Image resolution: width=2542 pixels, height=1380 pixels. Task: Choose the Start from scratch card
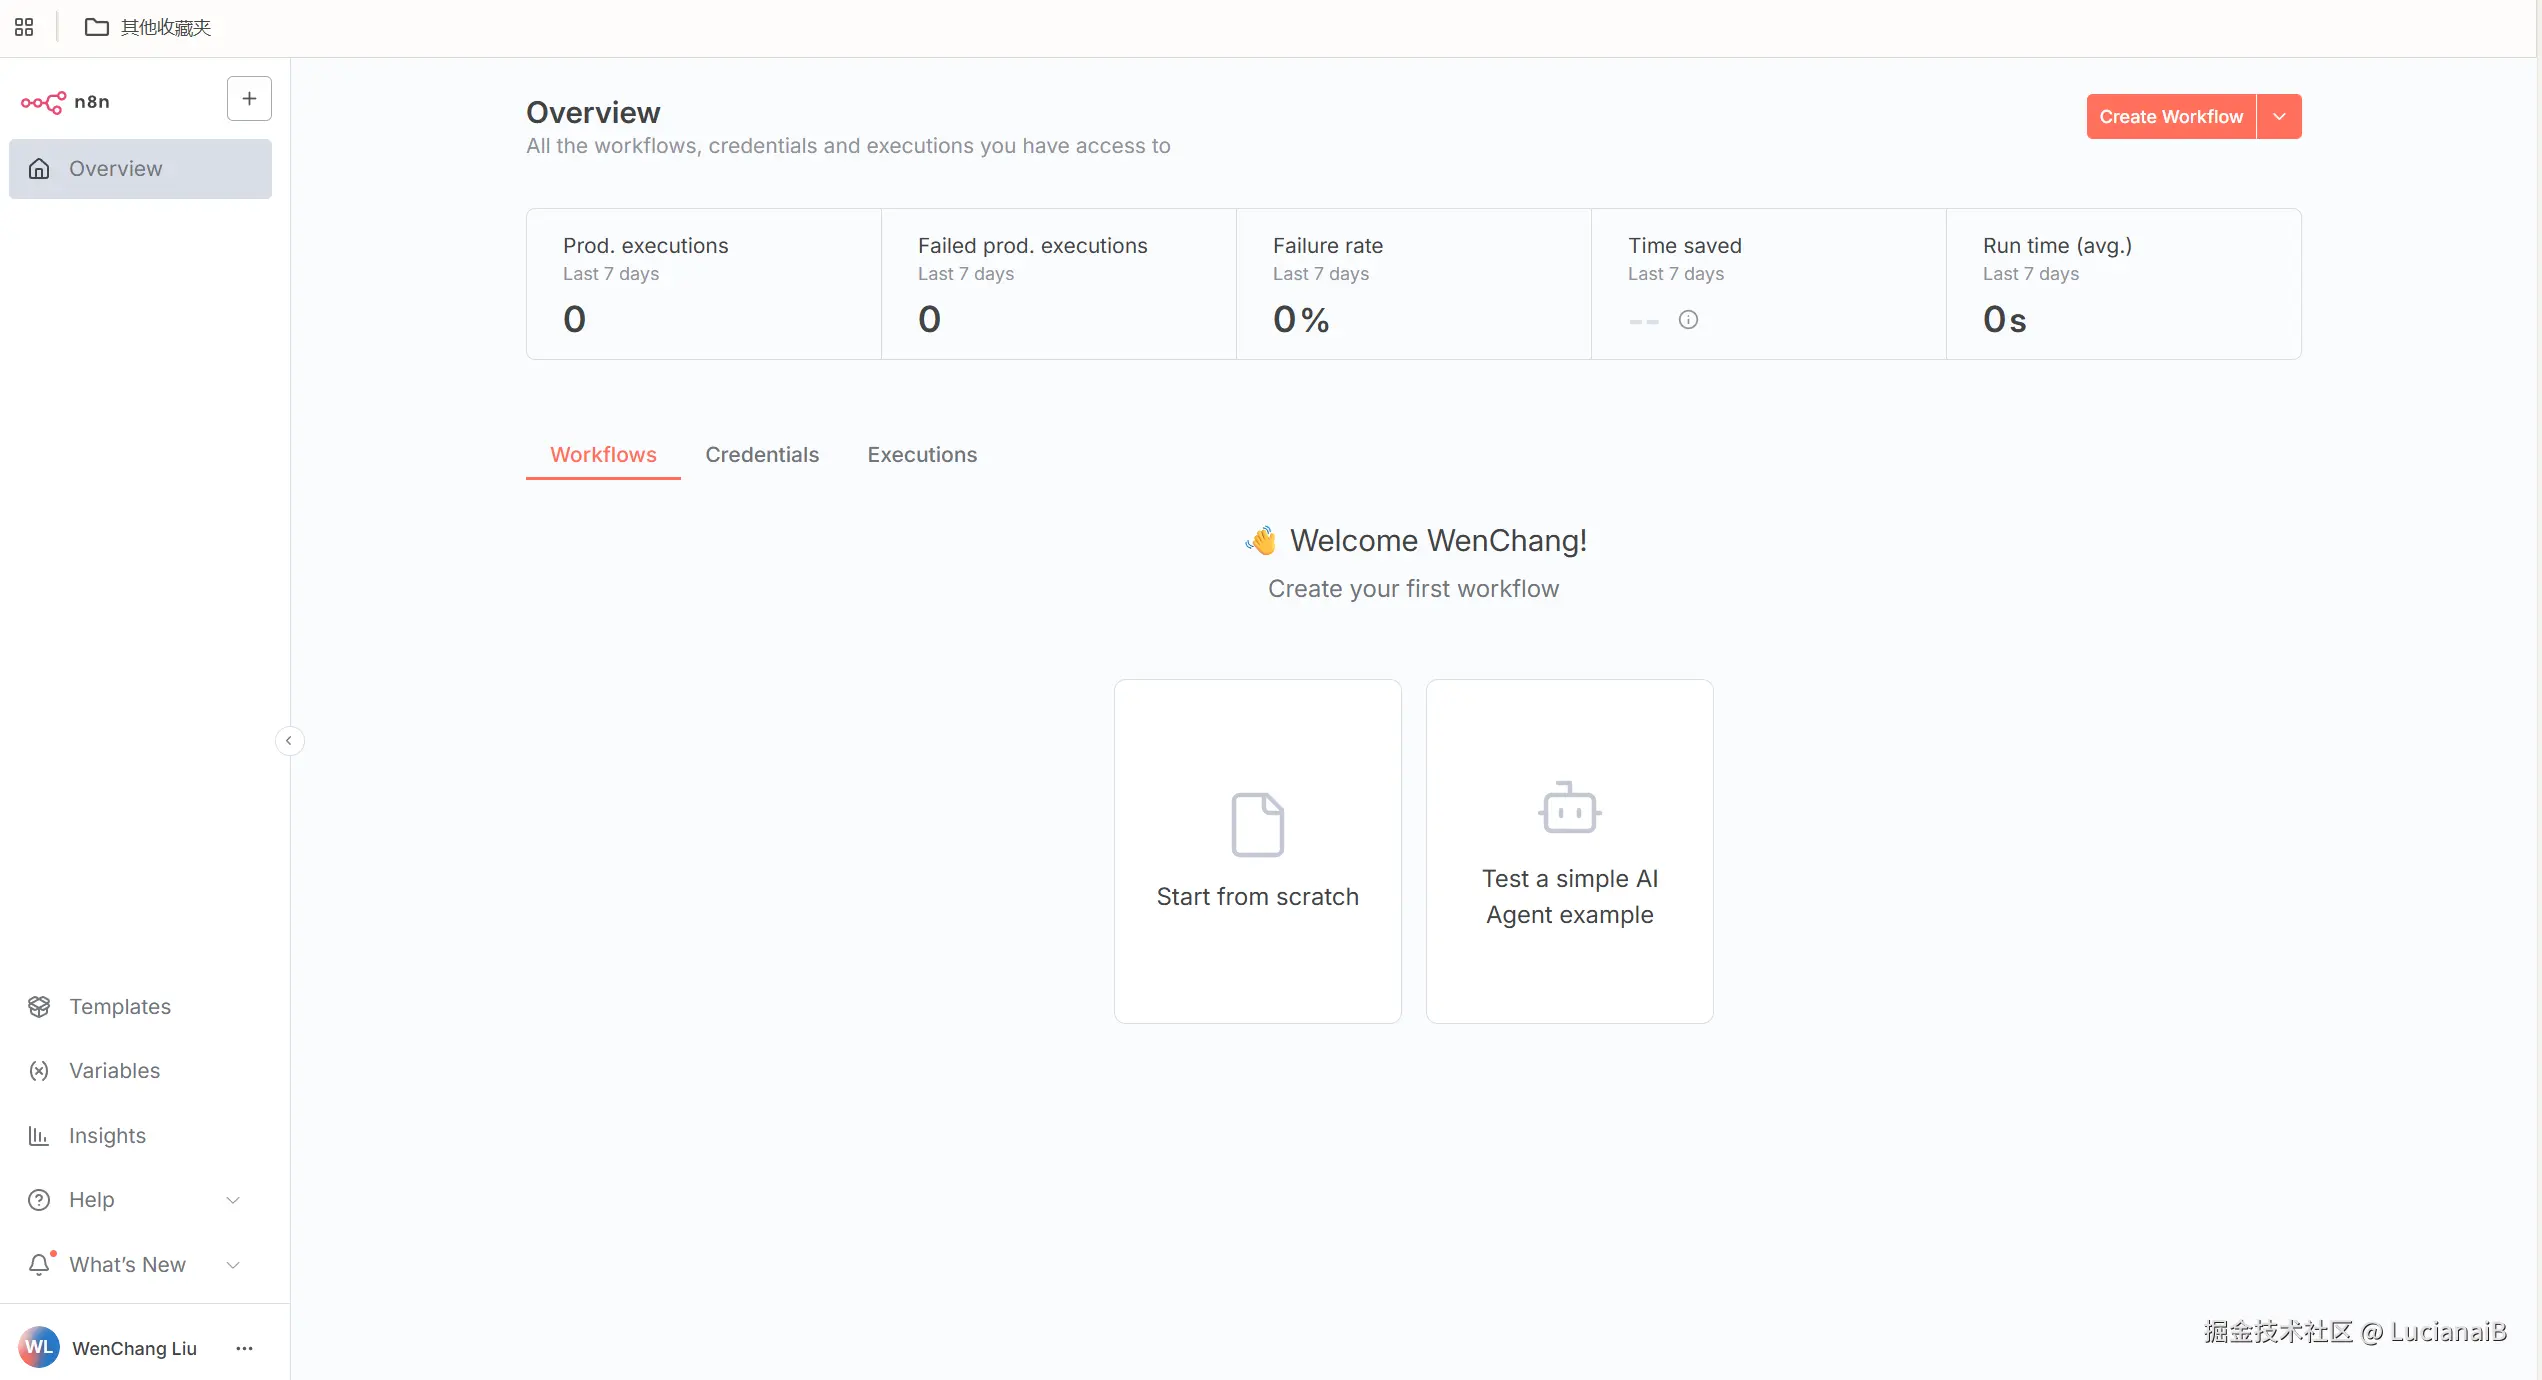(x=1257, y=851)
